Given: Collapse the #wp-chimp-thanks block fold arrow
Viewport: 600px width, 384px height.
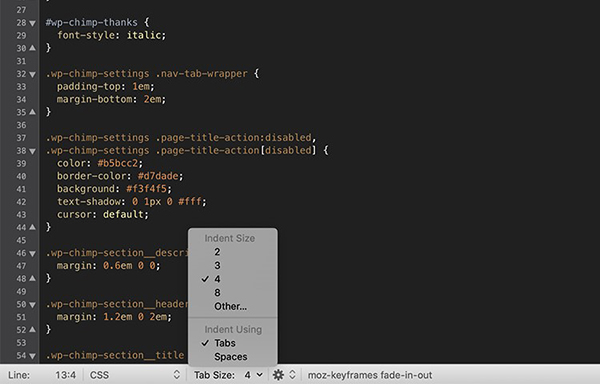Looking at the screenshot, I should (33, 23).
